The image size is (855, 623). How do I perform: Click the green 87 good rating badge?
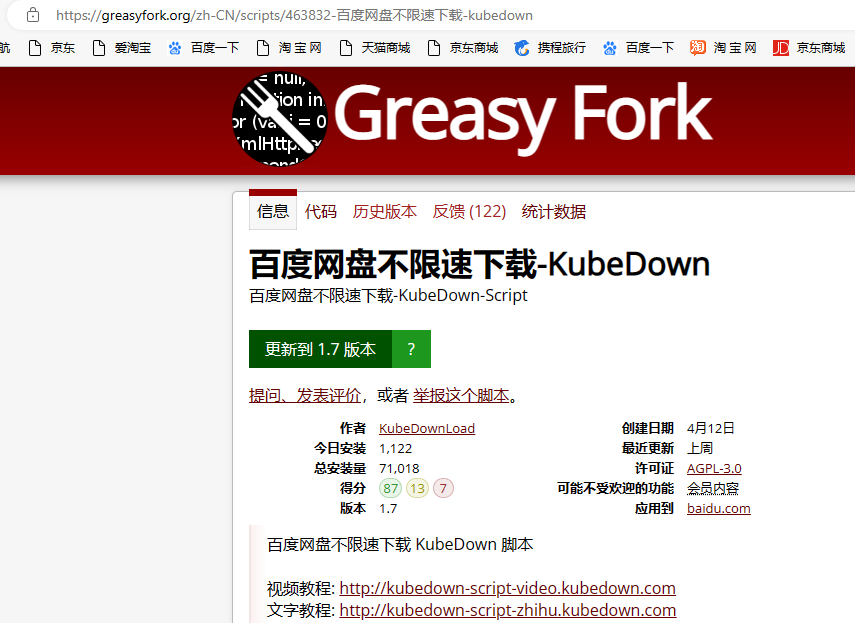point(390,488)
